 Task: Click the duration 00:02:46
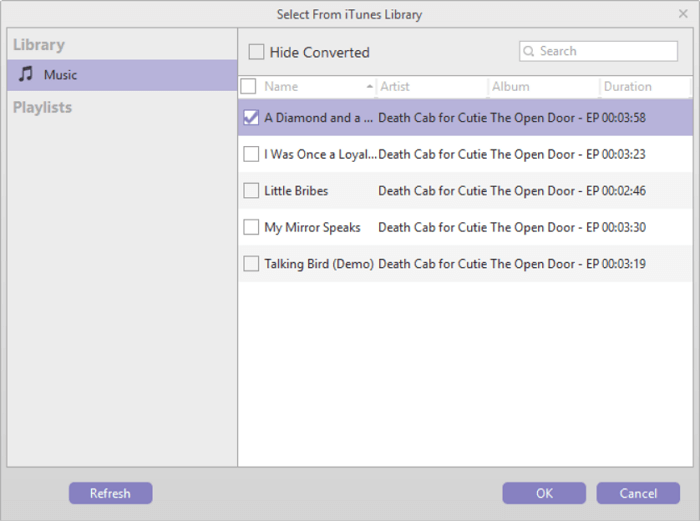pos(624,191)
